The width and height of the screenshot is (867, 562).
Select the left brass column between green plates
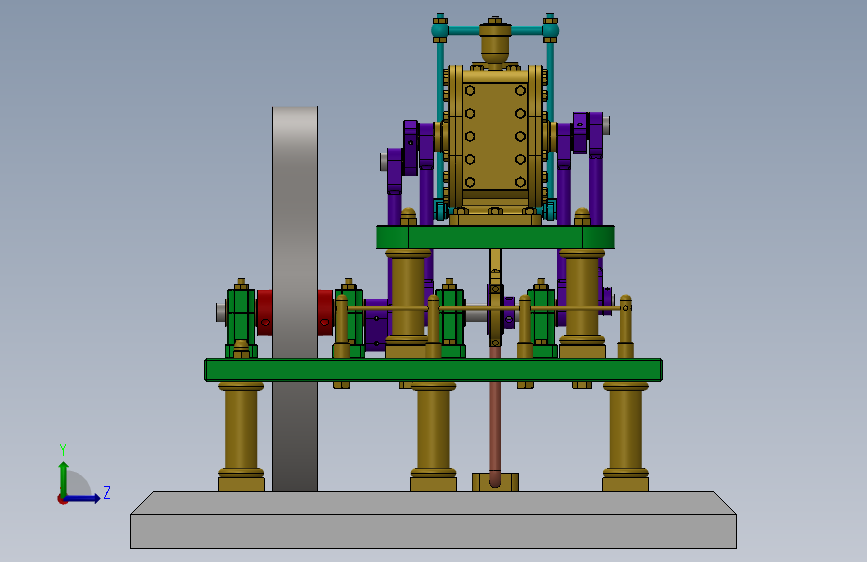click(408, 303)
